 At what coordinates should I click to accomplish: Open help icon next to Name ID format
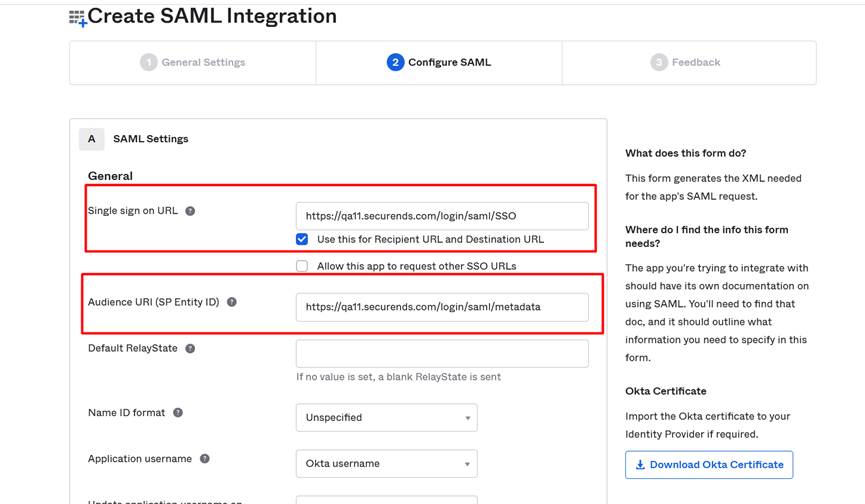(x=178, y=412)
